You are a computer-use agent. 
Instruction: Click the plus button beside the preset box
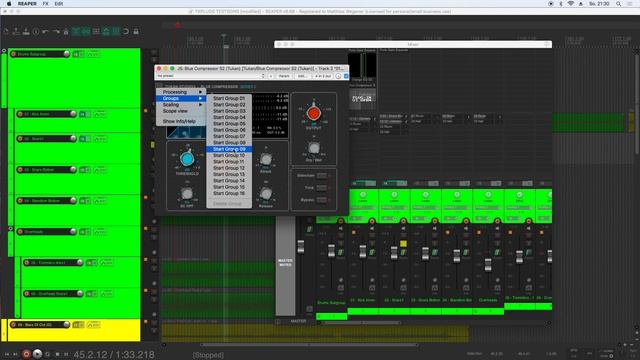[271, 76]
